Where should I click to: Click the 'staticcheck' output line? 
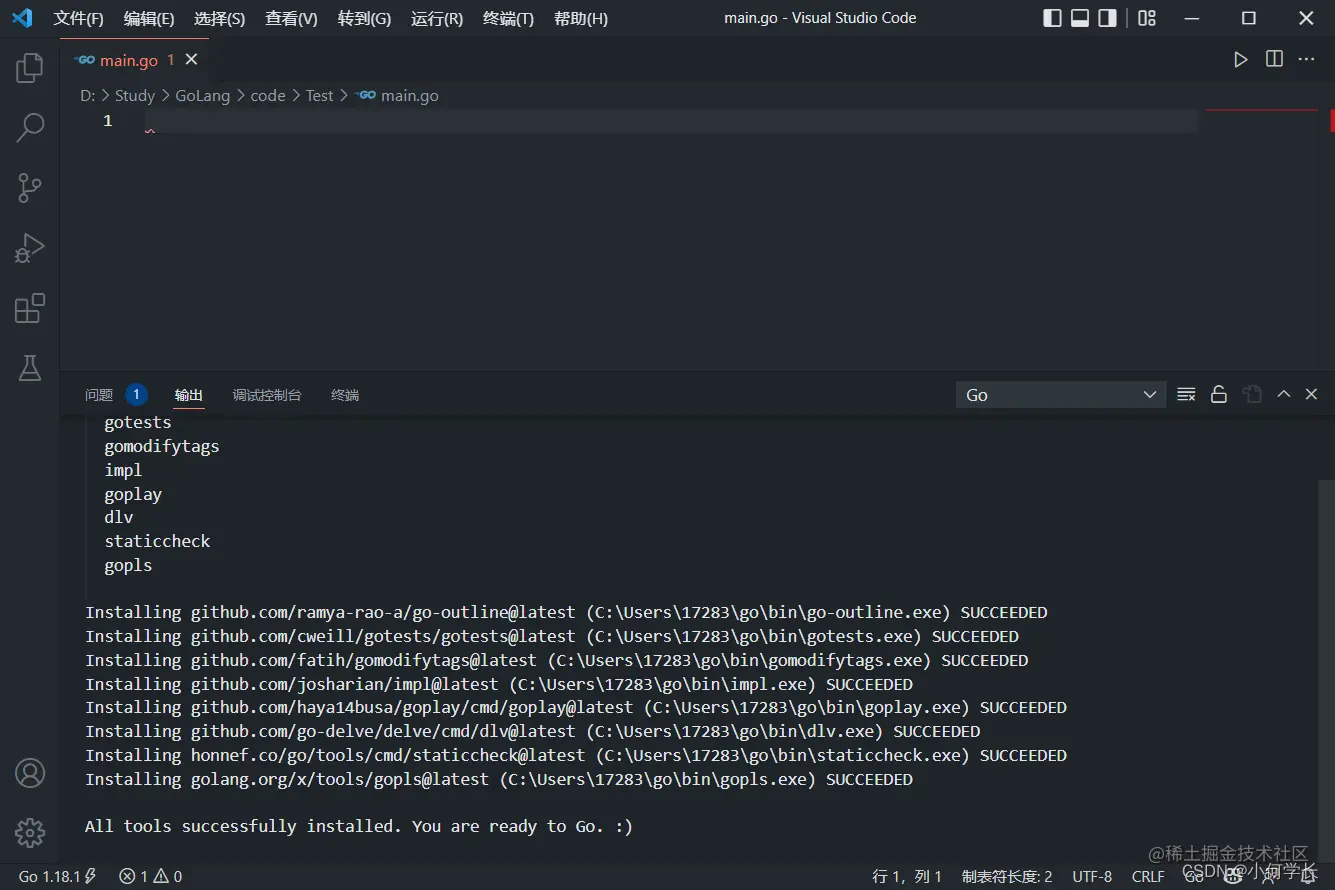(x=157, y=541)
